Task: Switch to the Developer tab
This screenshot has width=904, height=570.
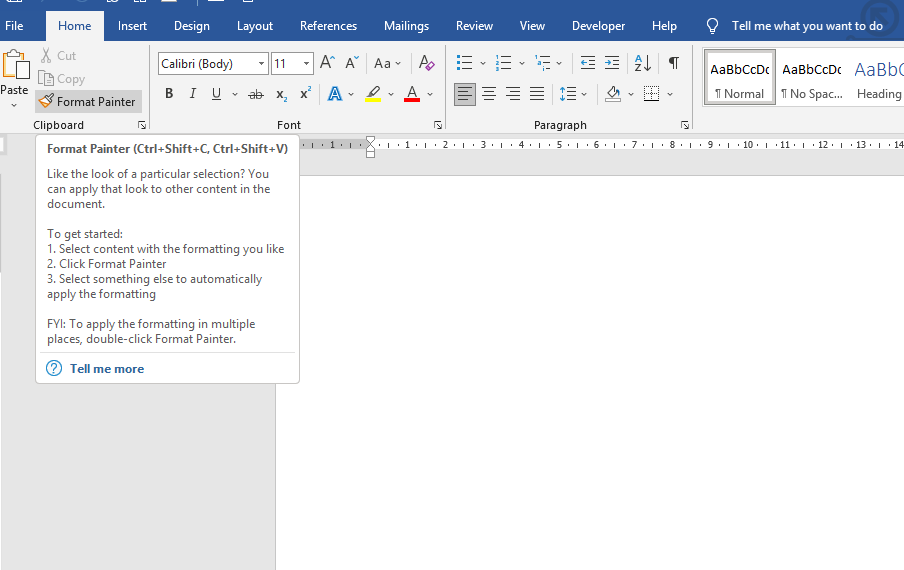Action: 598,26
